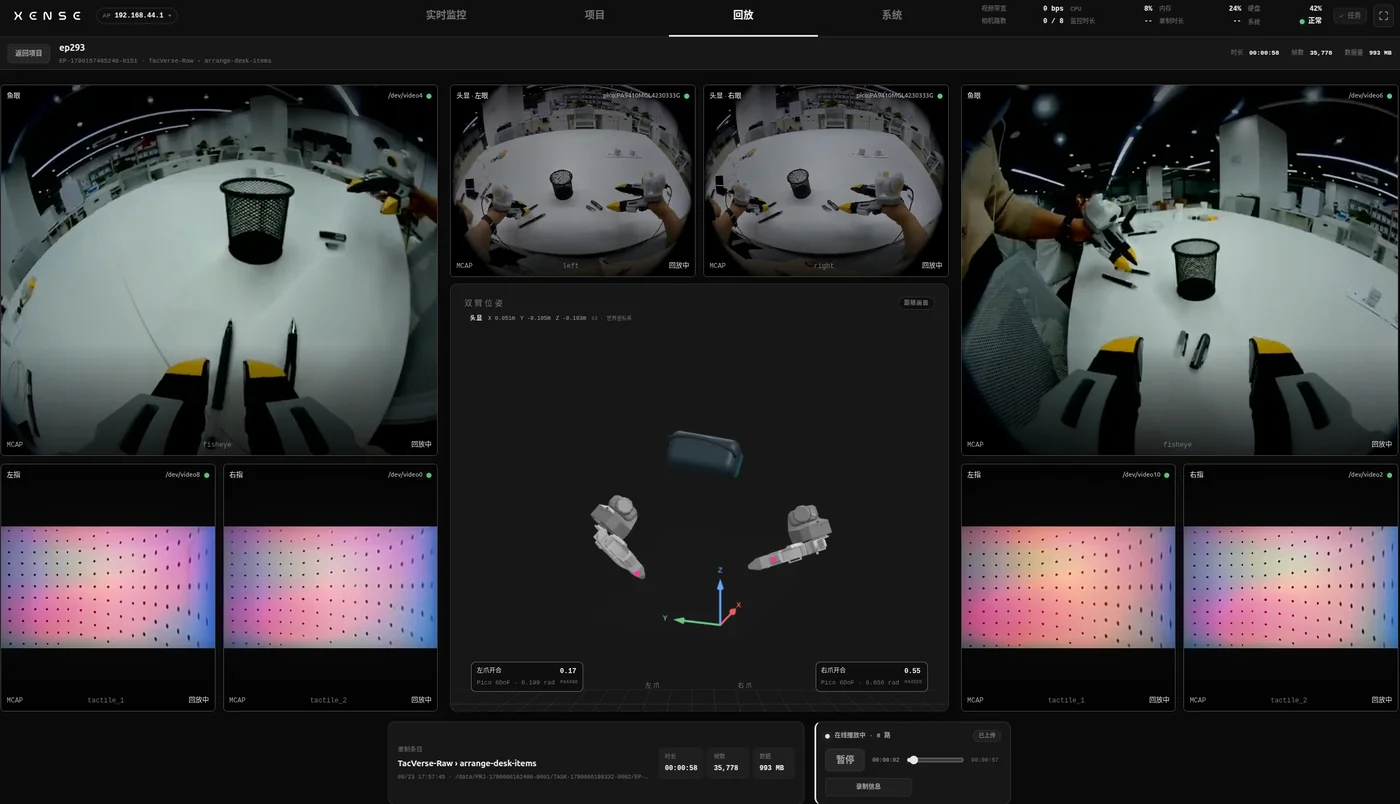Click the 返回项目 button
The width and height of the screenshot is (1400, 804).
(29, 53)
